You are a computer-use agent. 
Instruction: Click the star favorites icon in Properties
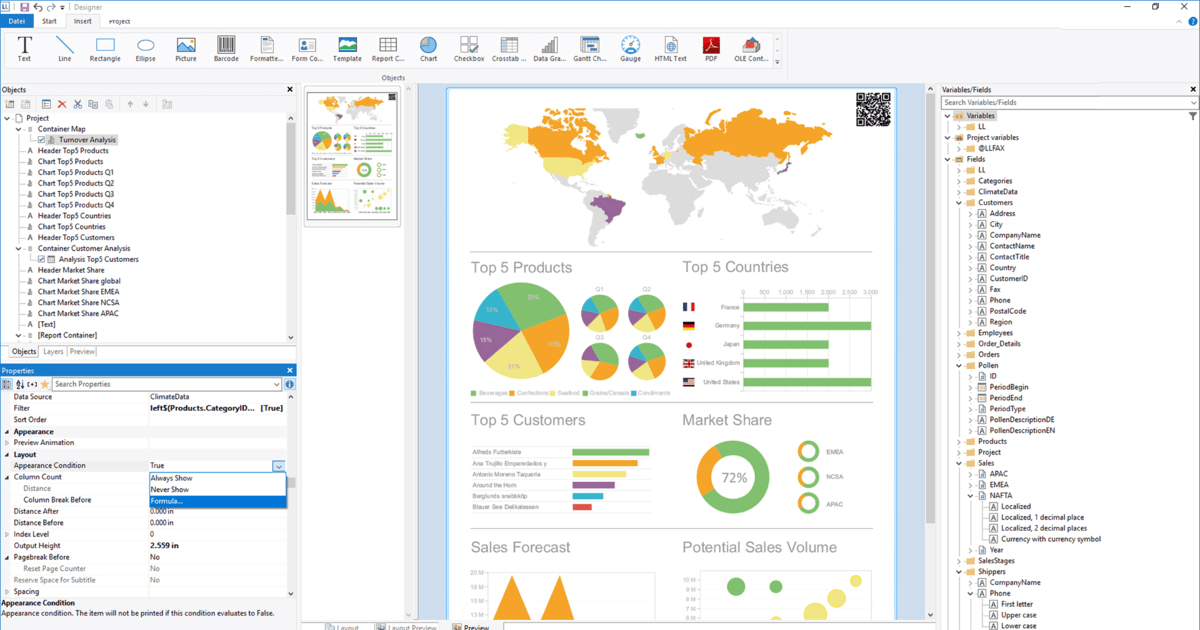(44, 384)
